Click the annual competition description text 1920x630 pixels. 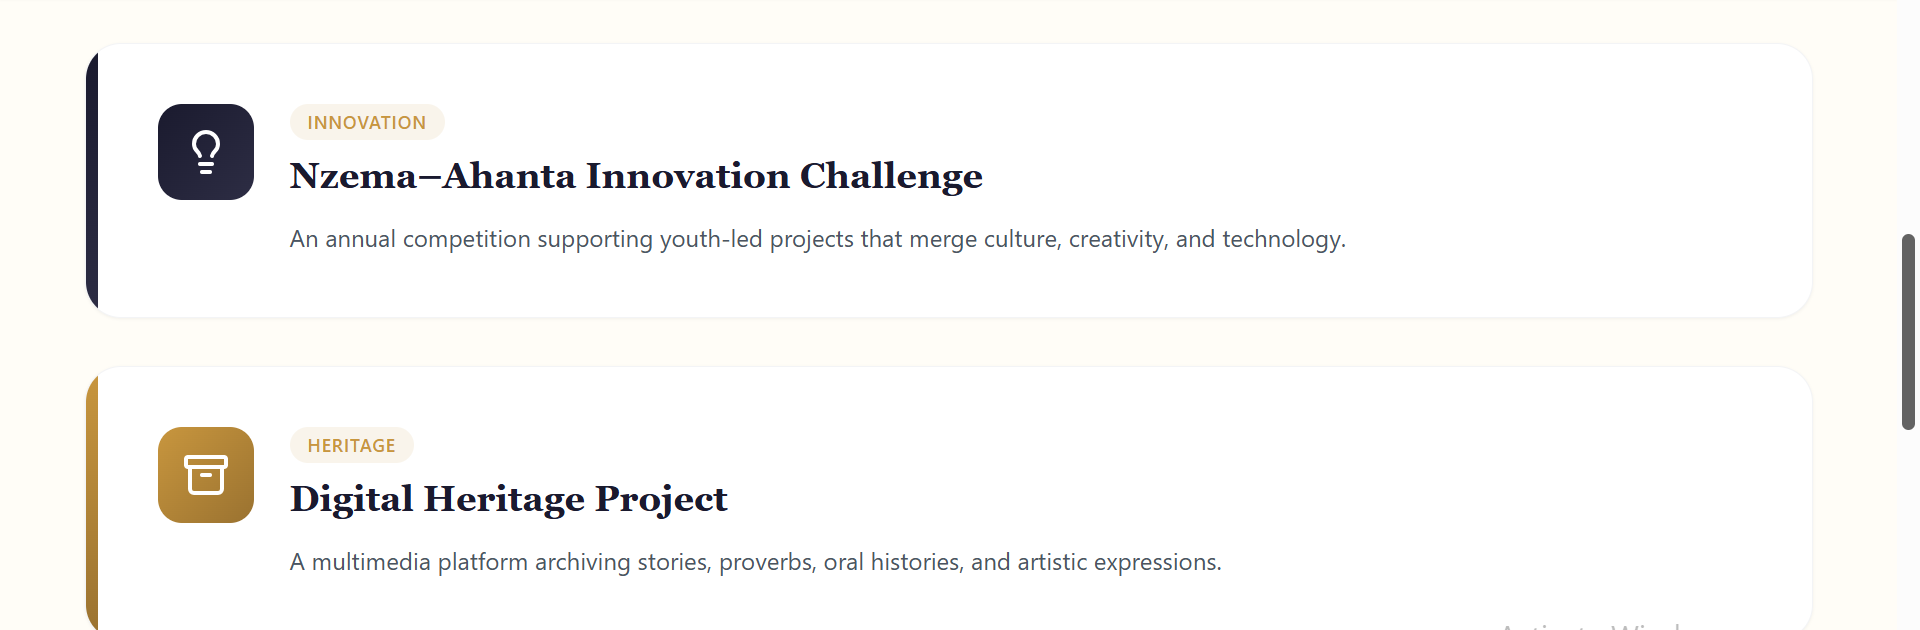coord(817,240)
